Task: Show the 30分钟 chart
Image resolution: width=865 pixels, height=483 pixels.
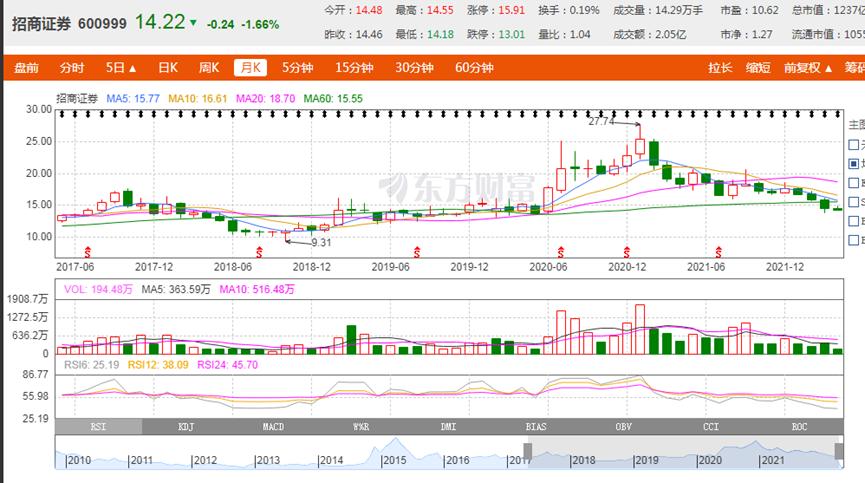Action: 414,68
